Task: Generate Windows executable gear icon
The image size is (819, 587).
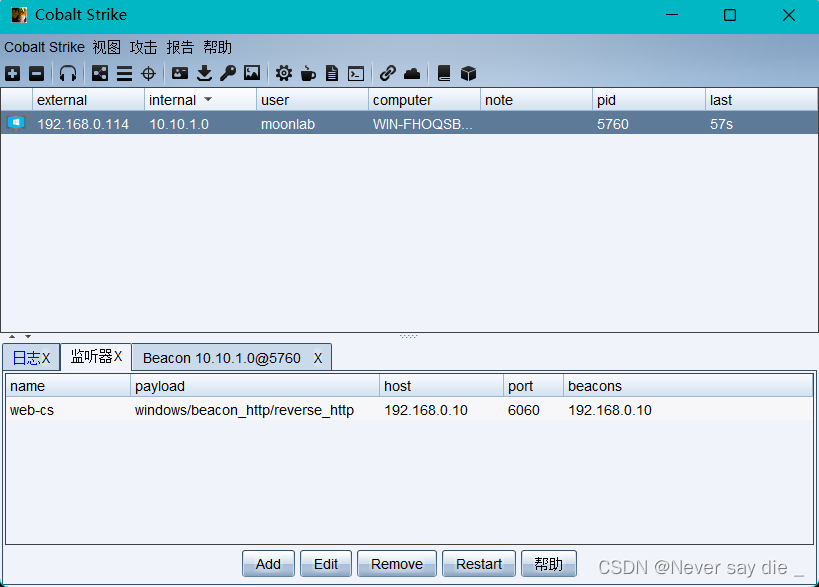Action: 284,74
